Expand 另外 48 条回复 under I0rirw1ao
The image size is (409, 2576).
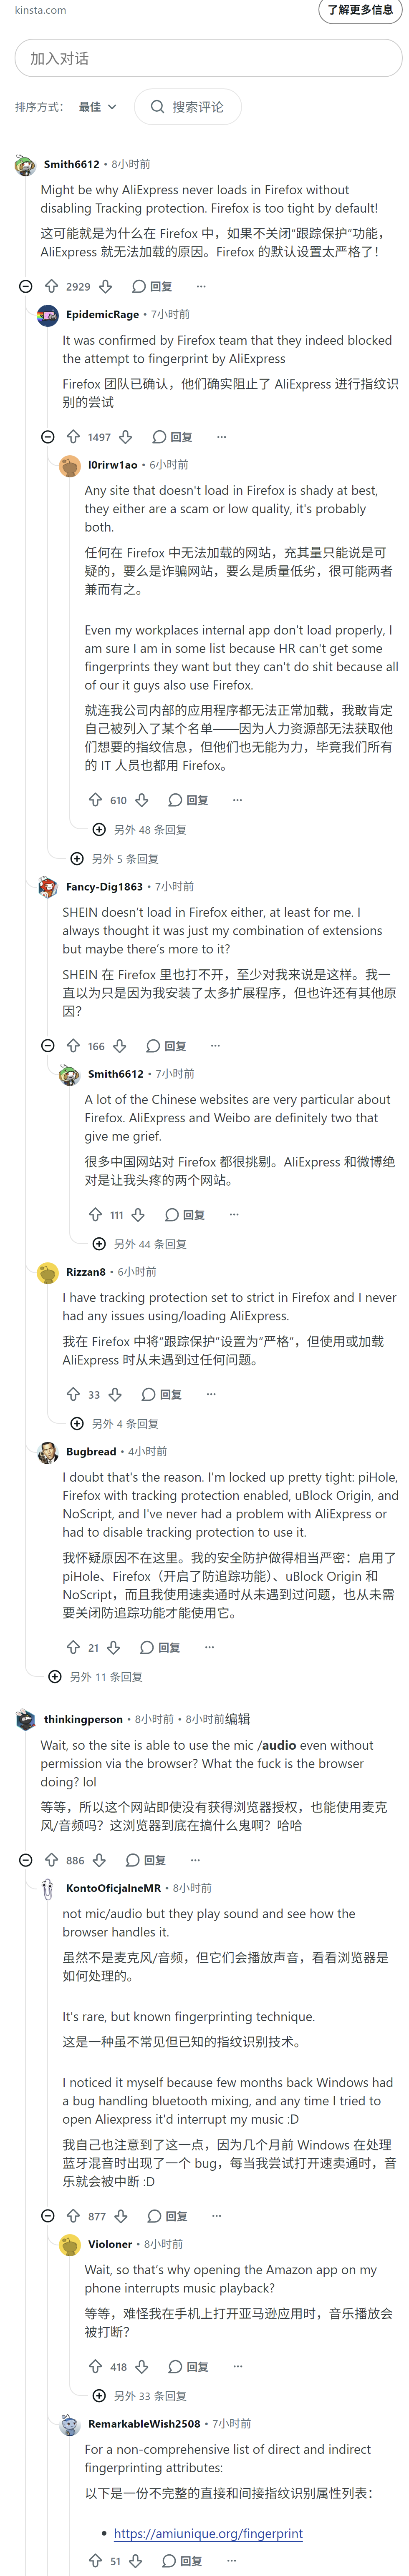pyautogui.click(x=140, y=830)
